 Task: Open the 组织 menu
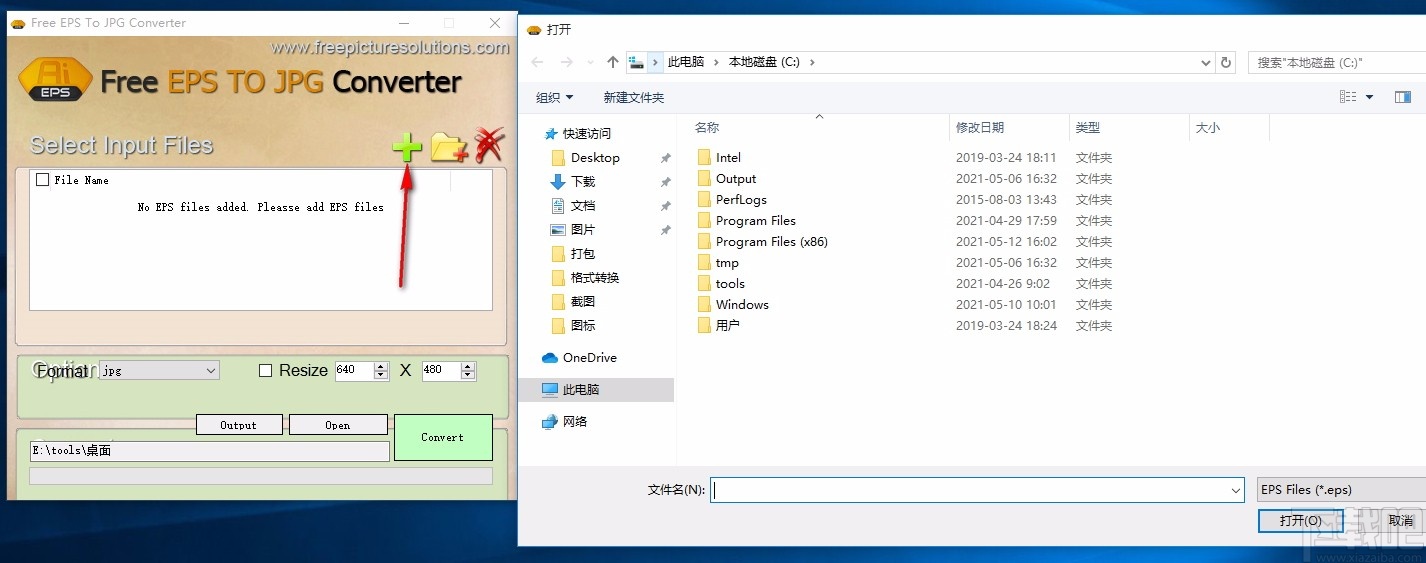555,97
